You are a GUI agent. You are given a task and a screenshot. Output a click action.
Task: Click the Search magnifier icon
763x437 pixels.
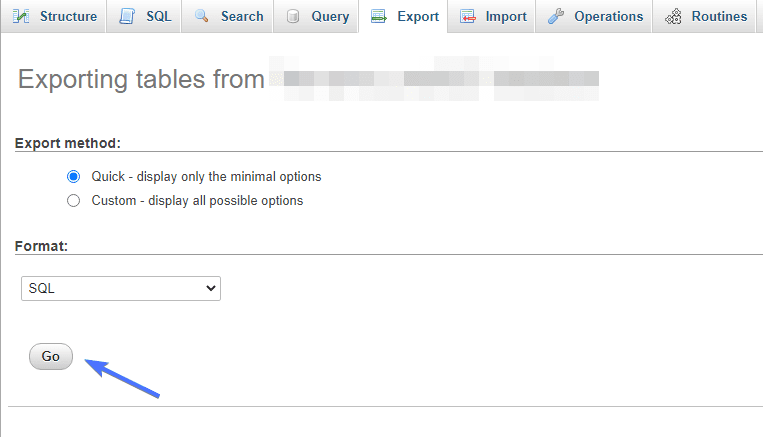click(x=201, y=17)
